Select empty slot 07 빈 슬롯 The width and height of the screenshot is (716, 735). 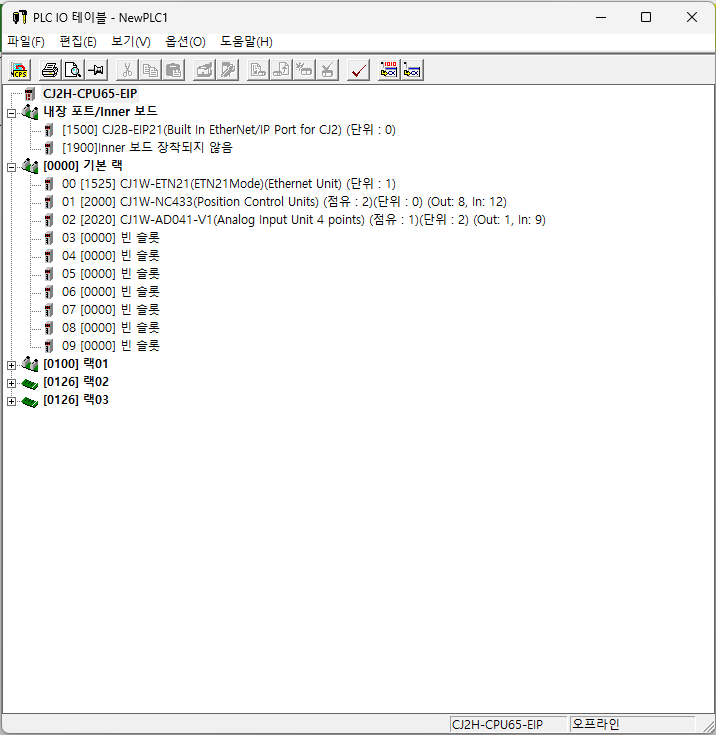coord(111,309)
